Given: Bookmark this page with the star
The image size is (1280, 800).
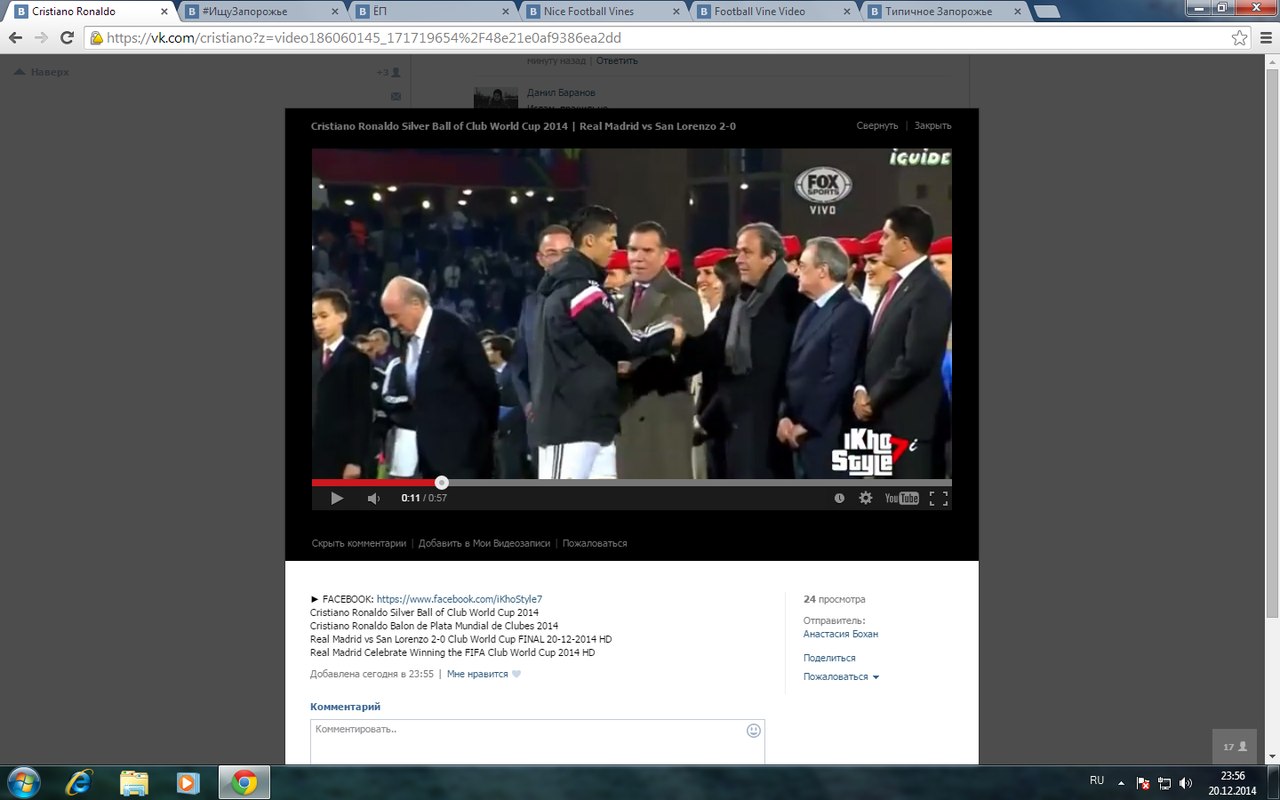Looking at the screenshot, I should coord(1240,38).
